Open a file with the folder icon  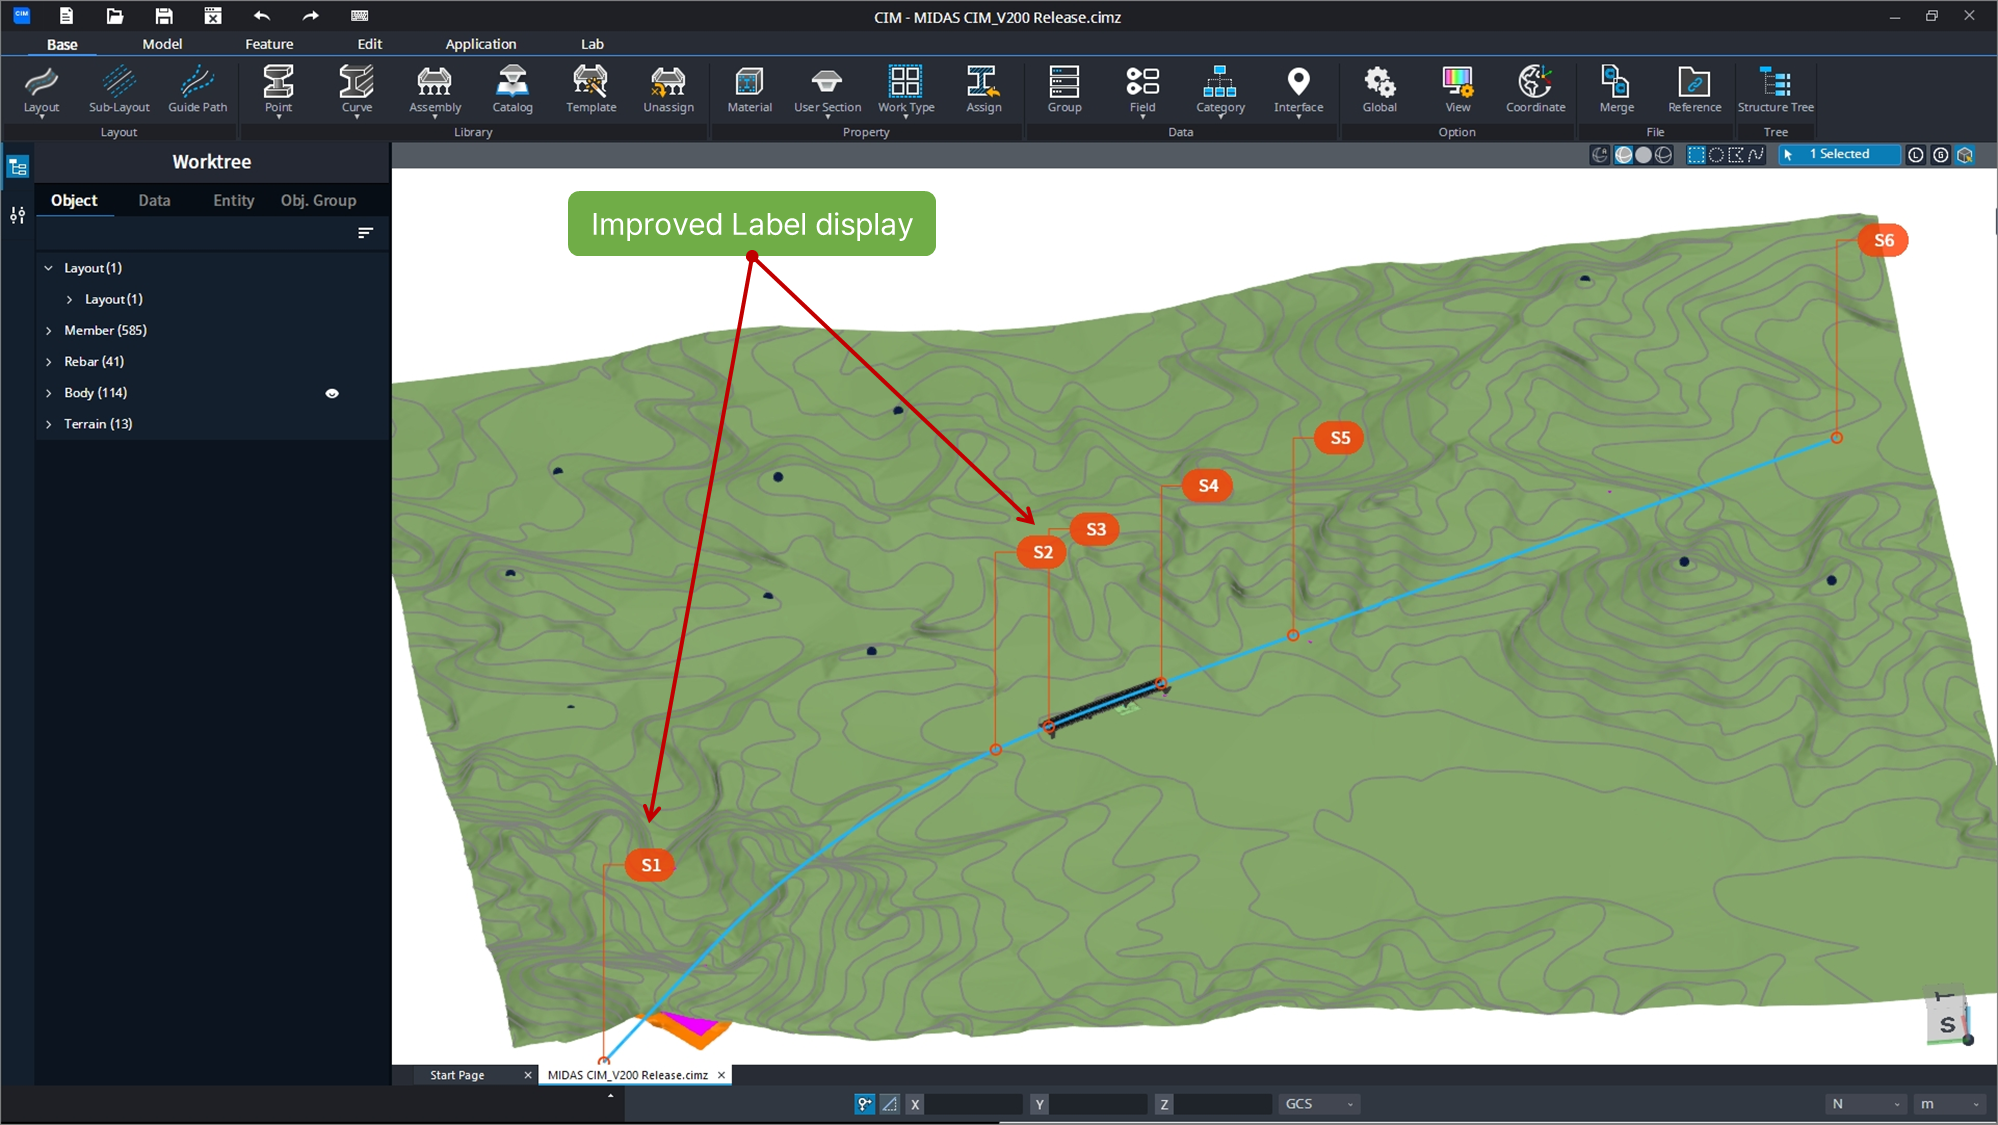[x=115, y=16]
